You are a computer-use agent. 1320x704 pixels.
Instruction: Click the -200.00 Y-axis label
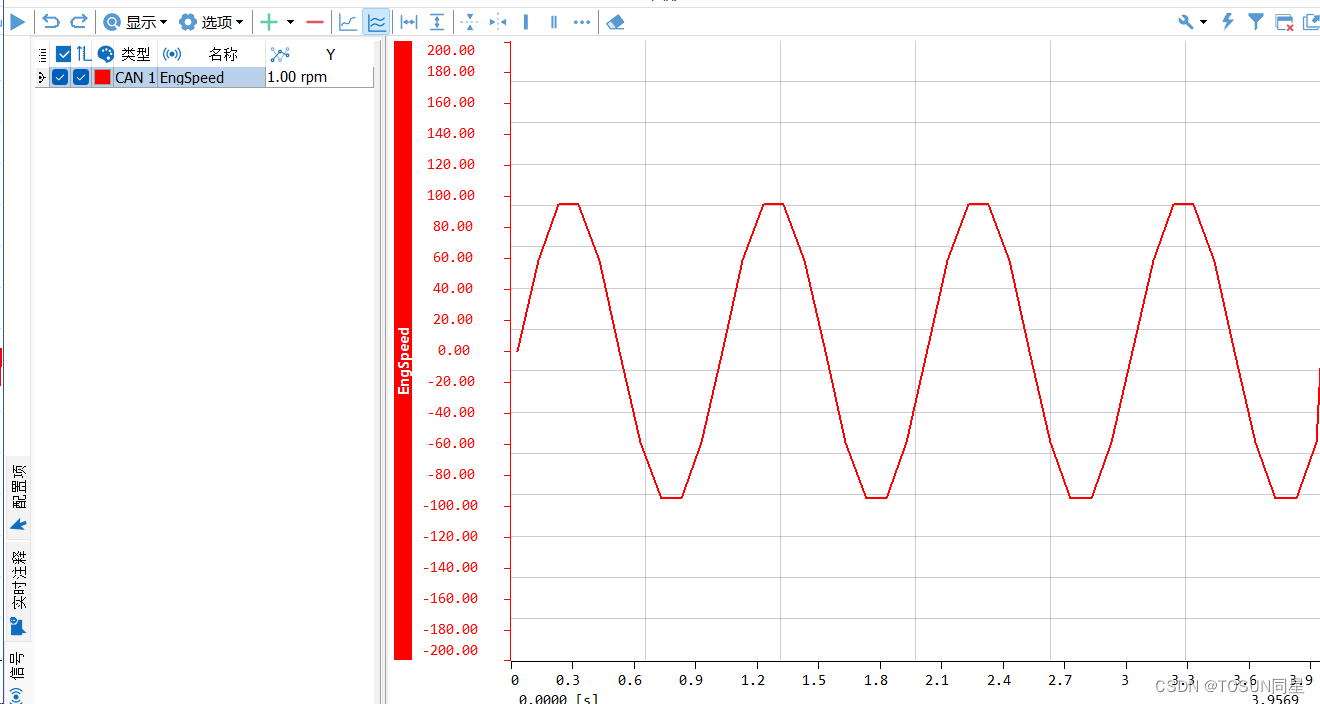coord(449,650)
